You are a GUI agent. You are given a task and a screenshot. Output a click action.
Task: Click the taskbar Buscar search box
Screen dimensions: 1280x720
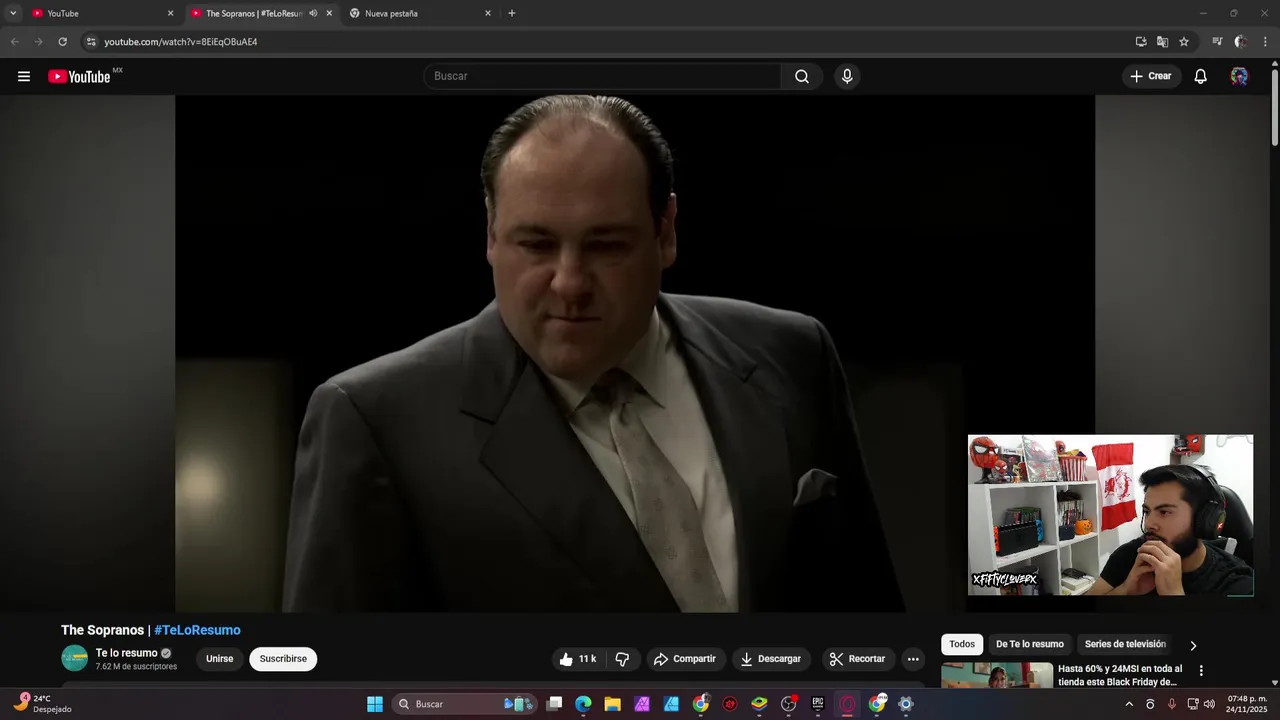tap(464, 704)
